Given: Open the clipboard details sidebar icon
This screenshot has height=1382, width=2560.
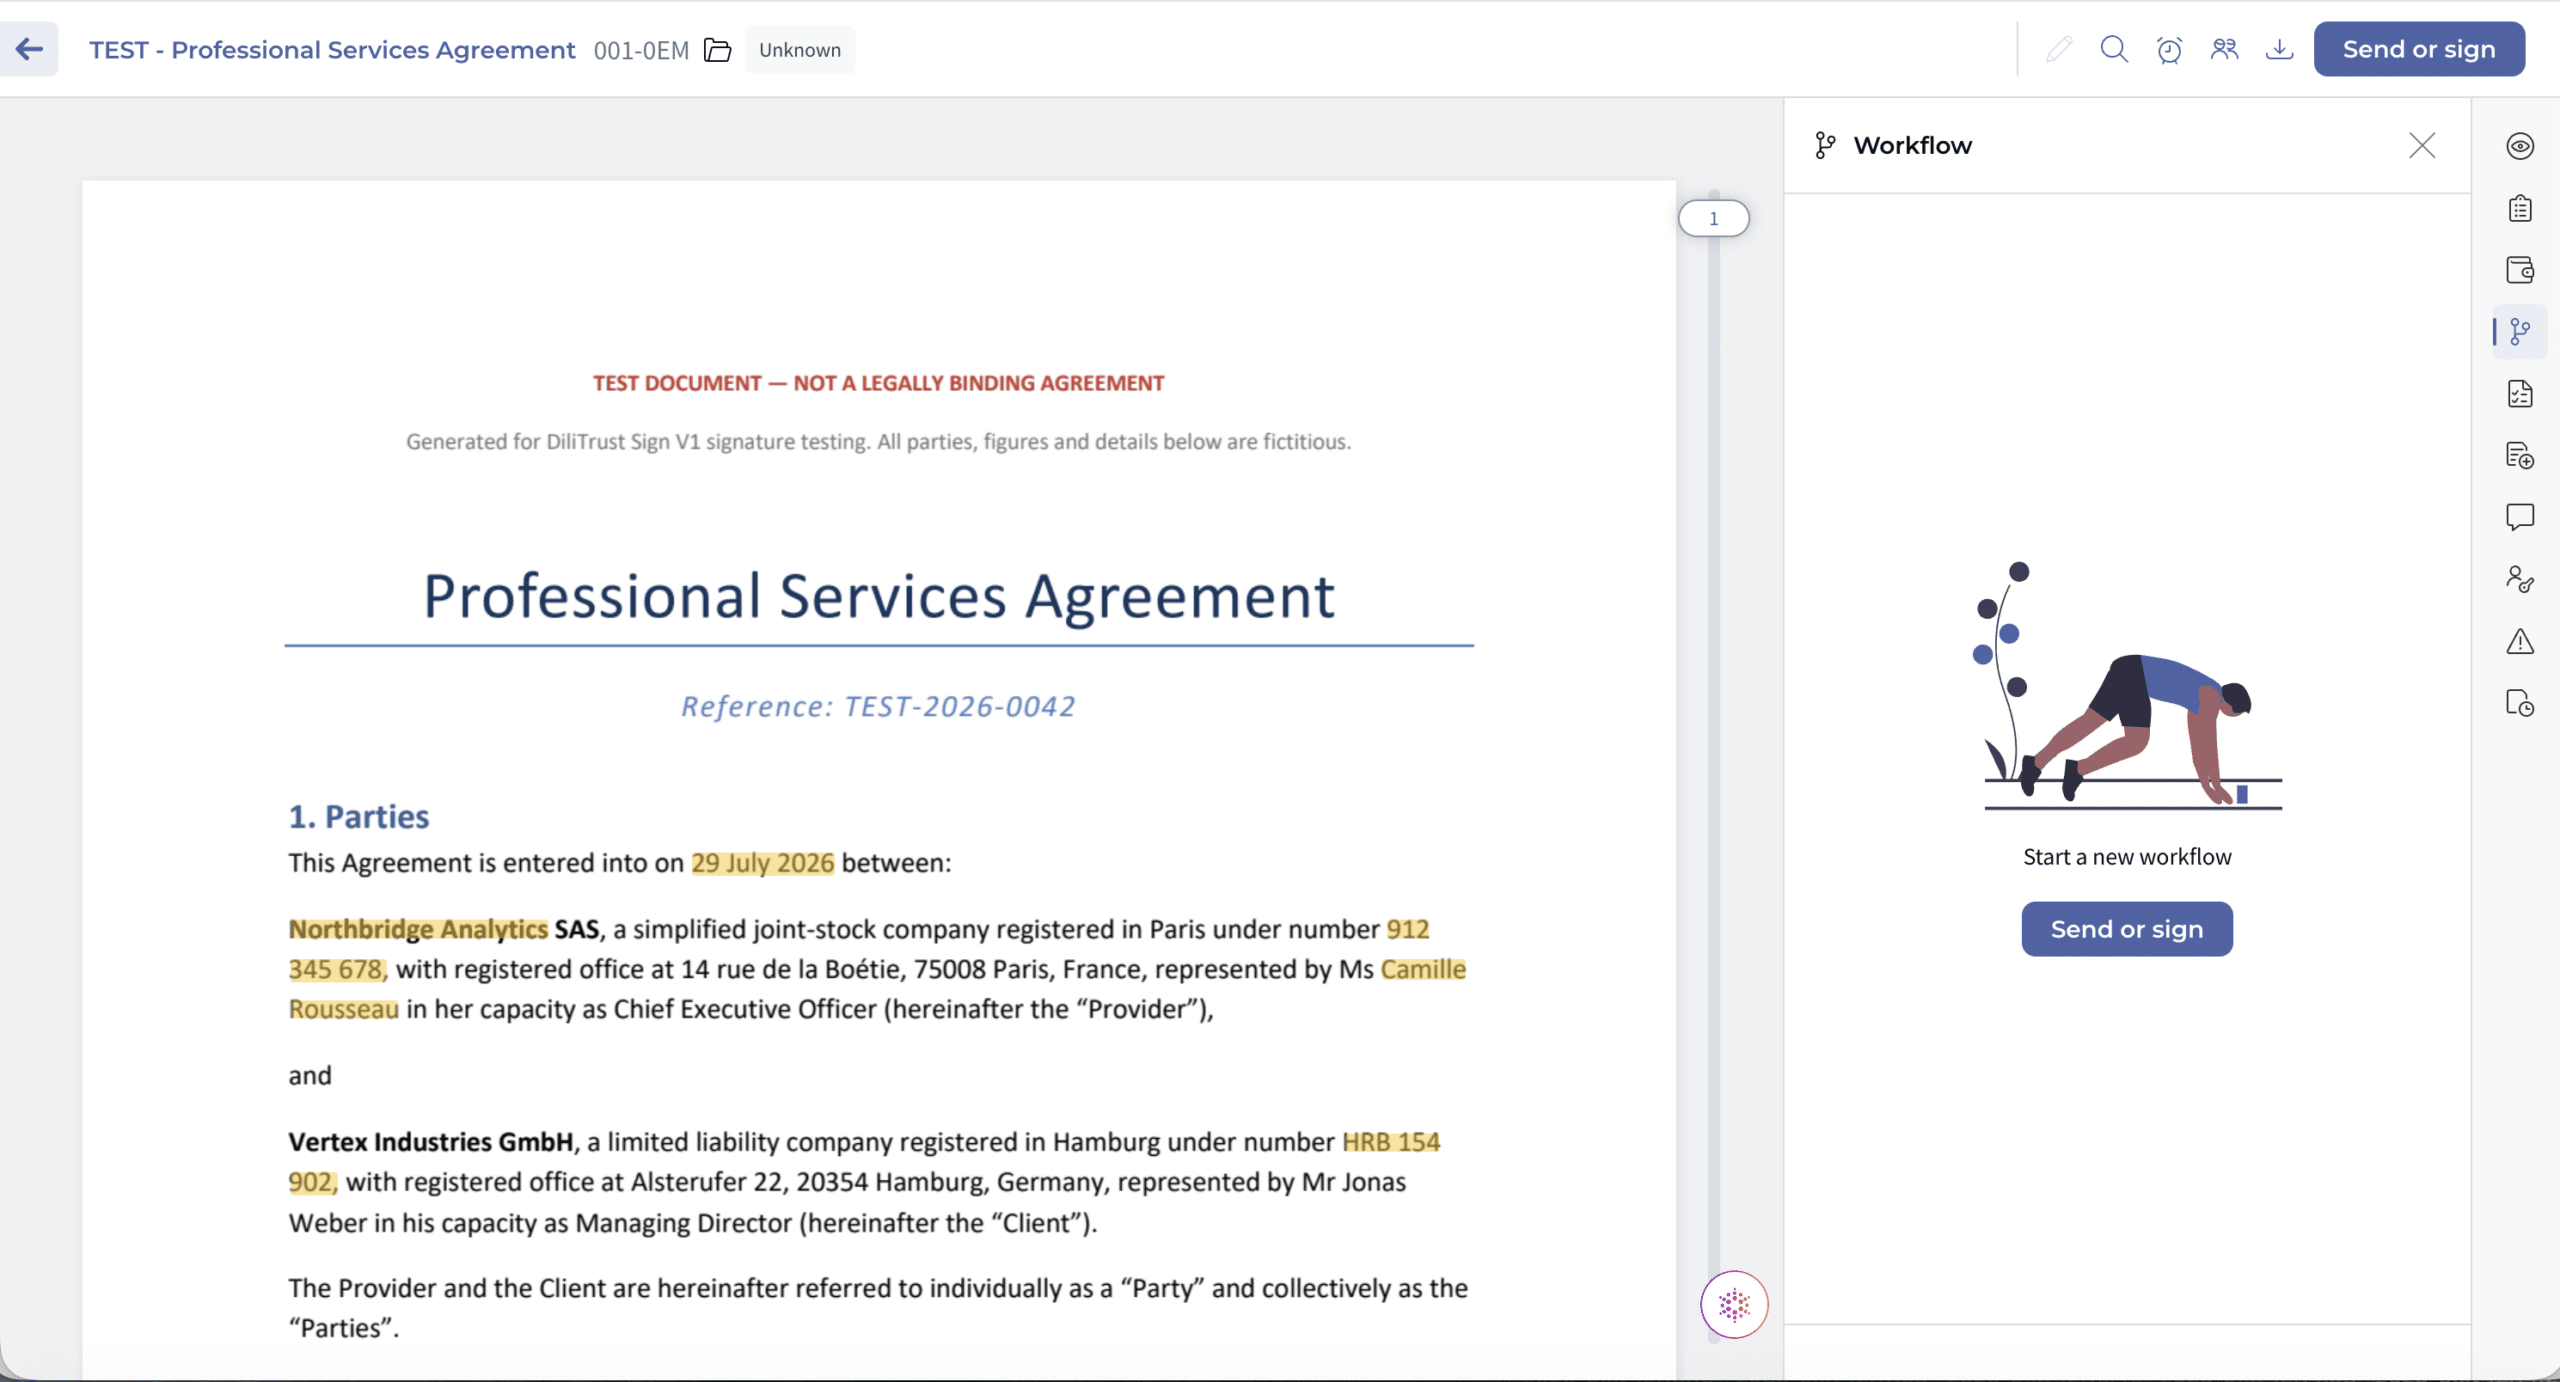Looking at the screenshot, I should click(x=2520, y=208).
